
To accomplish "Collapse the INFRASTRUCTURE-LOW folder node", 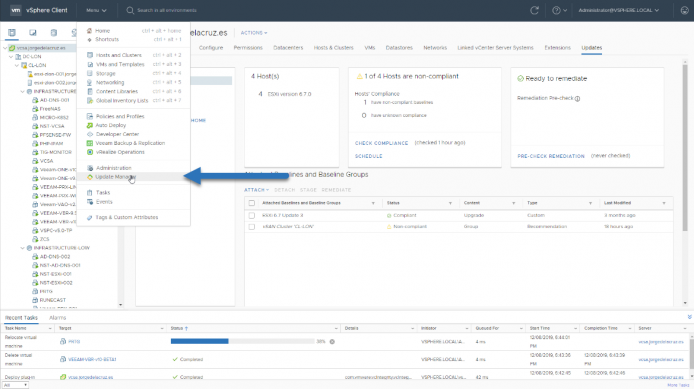I will click(23, 248).
